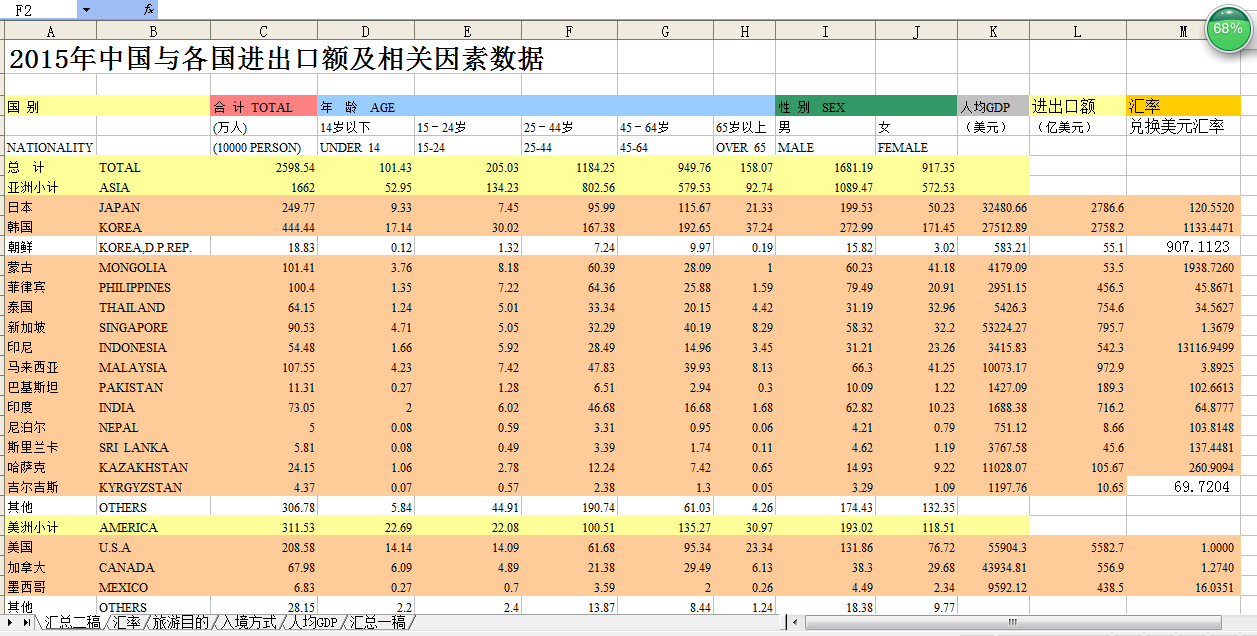Screen dimensions: 1257x636
Task: Click the KYRGYZSTAN cell
Action: point(153,487)
